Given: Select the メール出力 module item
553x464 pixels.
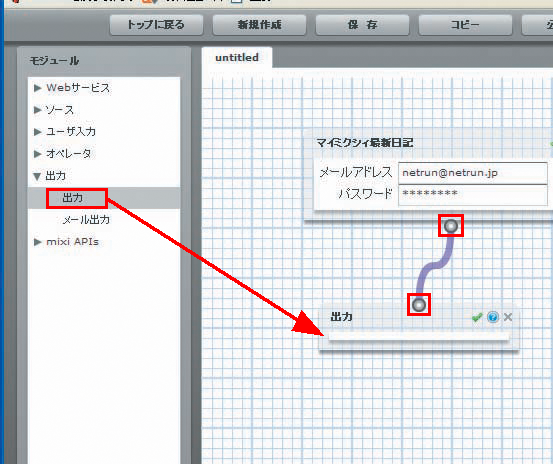Looking at the screenshot, I should 86,220.
